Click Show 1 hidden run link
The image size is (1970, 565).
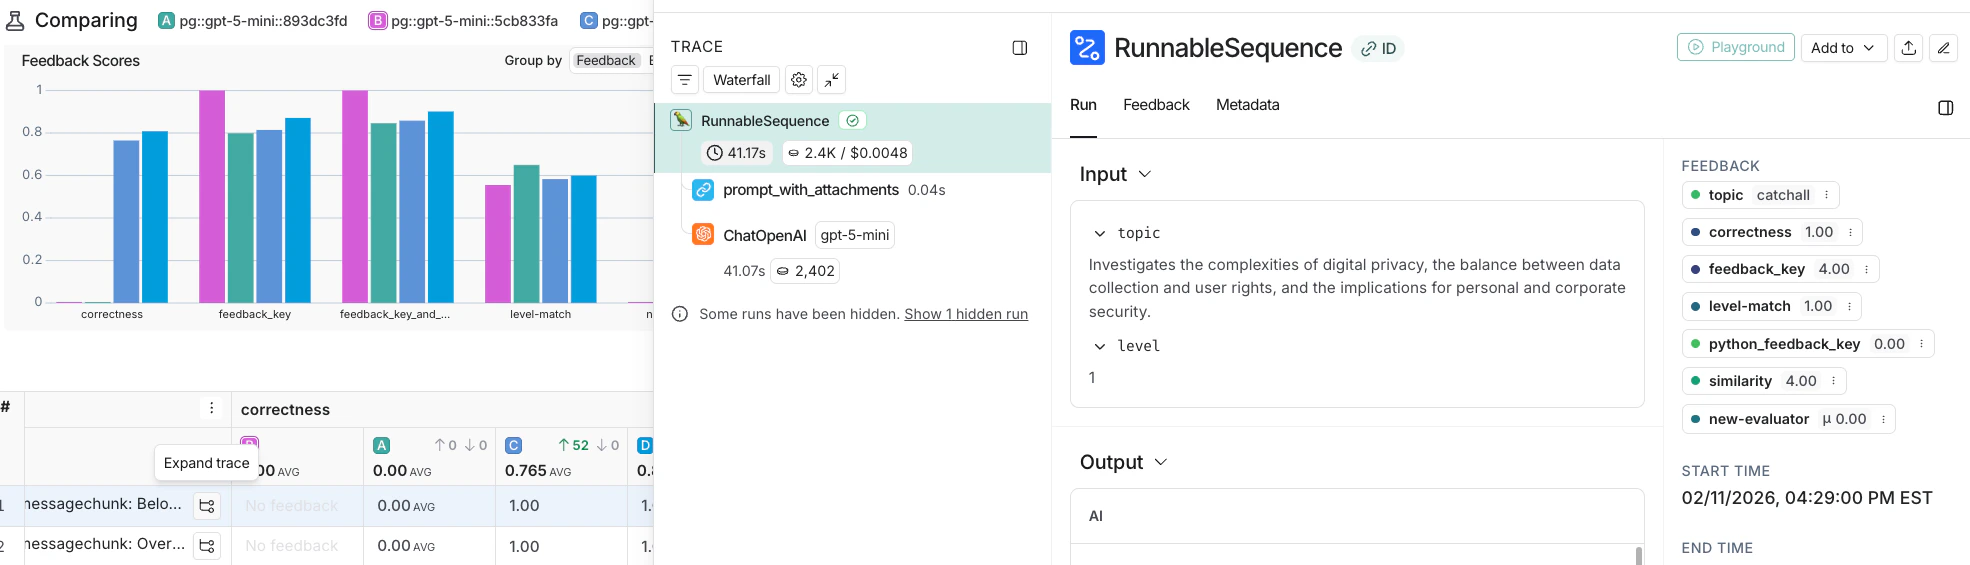(x=965, y=314)
